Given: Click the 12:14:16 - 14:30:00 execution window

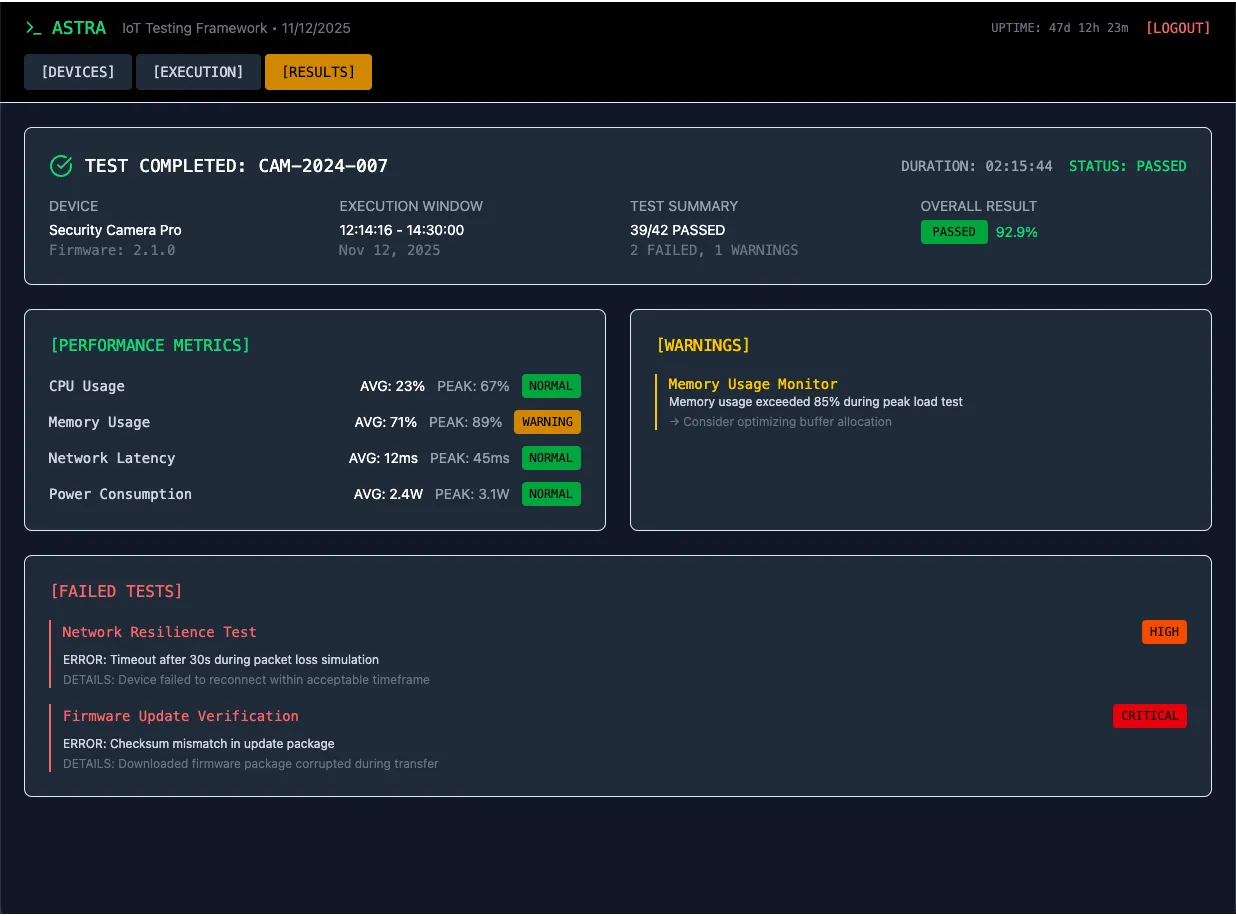Looking at the screenshot, I should (x=402, y=230).
